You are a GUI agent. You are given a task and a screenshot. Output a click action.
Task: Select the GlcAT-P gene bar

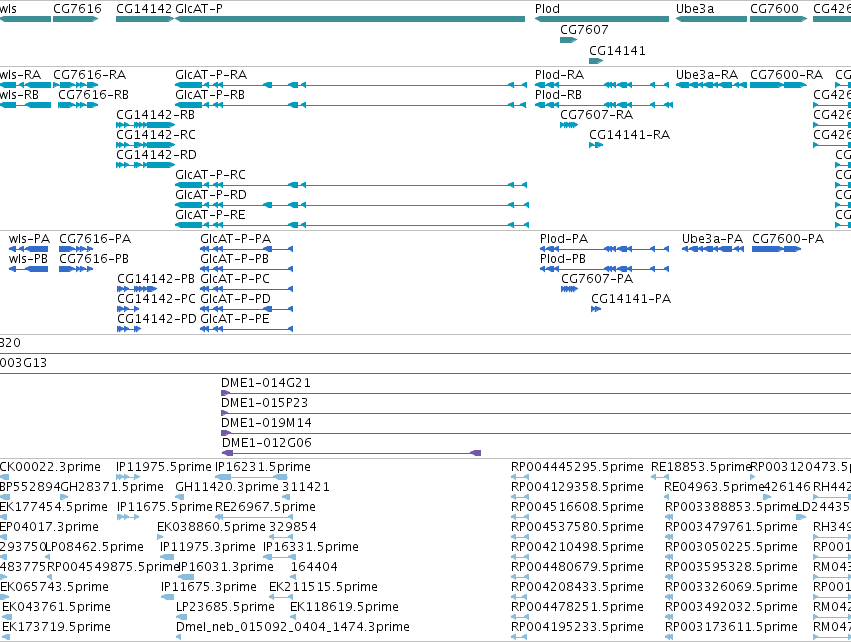(350, 19)
